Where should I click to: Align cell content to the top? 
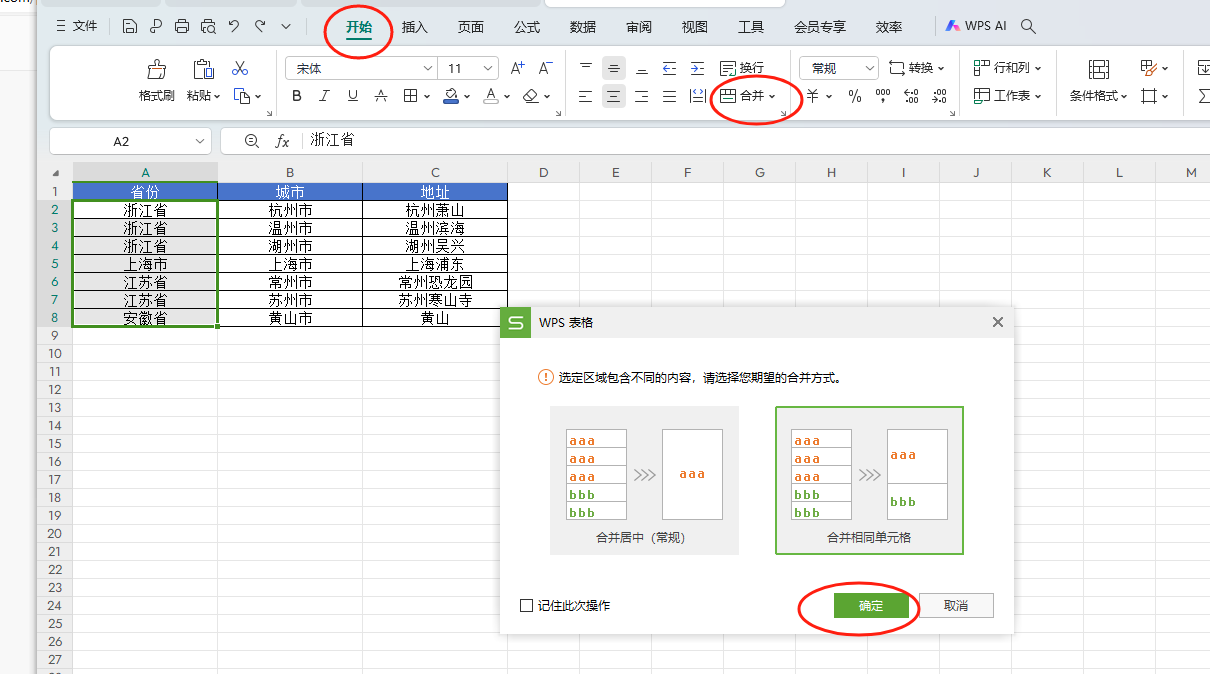click(586, 68)
